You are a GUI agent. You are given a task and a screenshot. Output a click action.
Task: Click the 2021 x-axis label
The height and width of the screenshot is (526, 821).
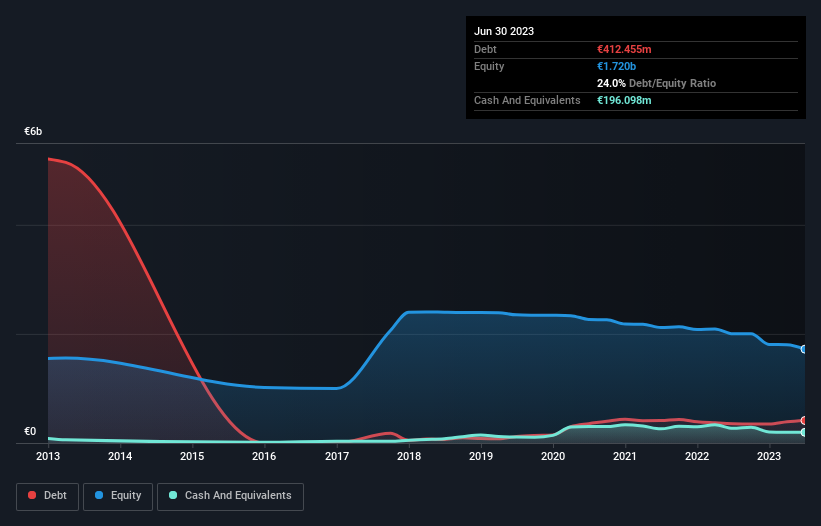click(x=625, y=456)
